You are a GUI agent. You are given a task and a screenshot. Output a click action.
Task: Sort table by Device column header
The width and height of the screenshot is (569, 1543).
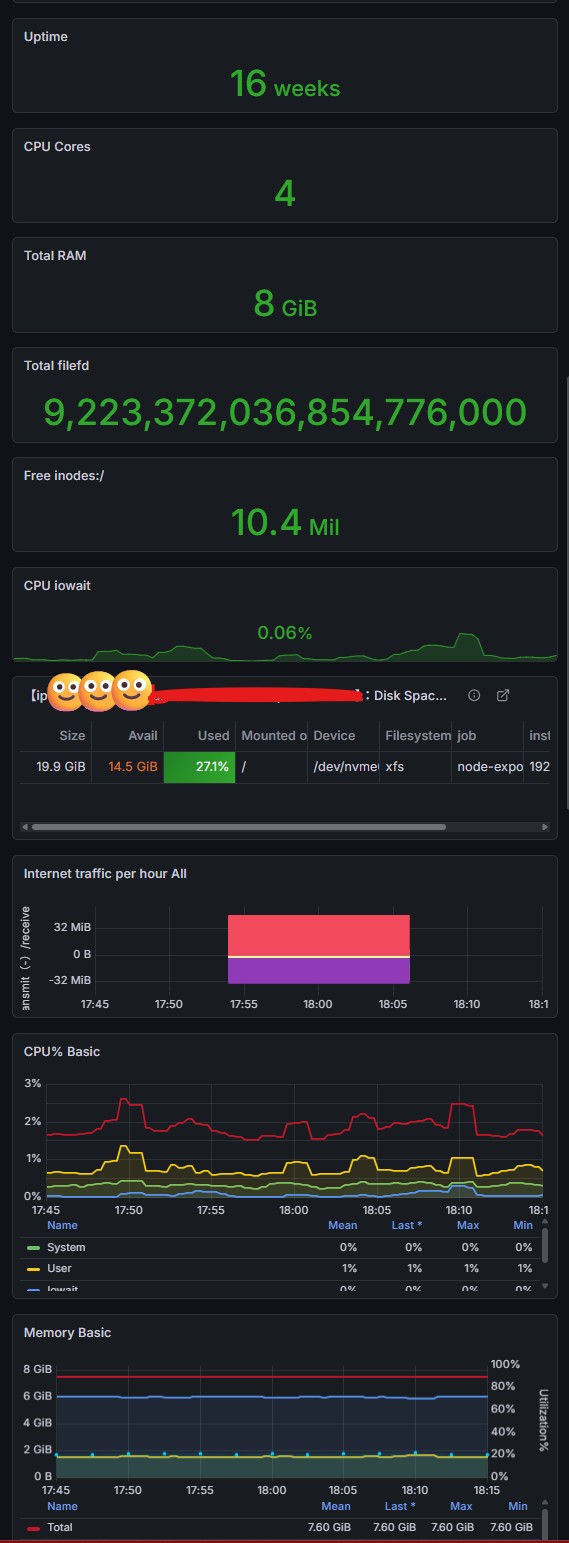click(x=334, y=735)
